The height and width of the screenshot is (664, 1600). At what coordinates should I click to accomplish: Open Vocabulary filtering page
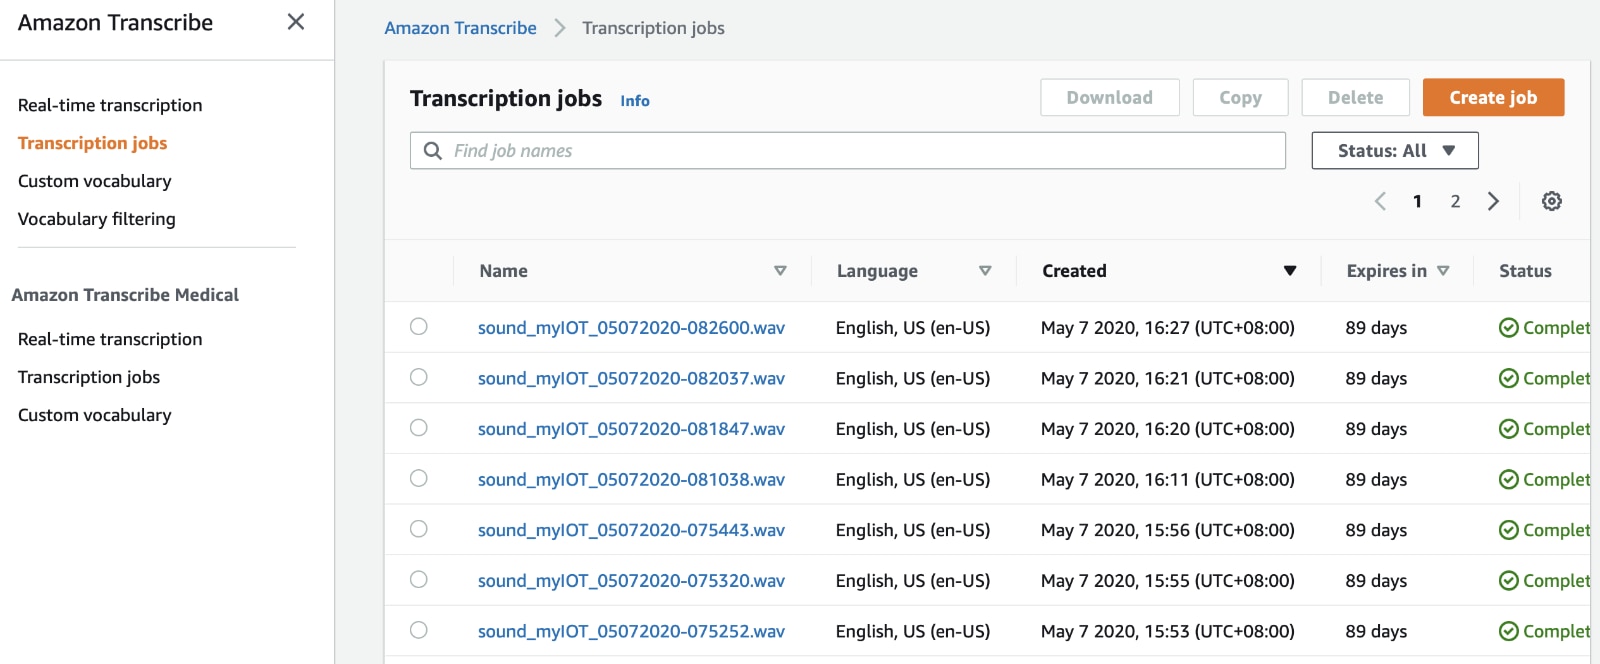pyautogui.click(x=97, y=219)
